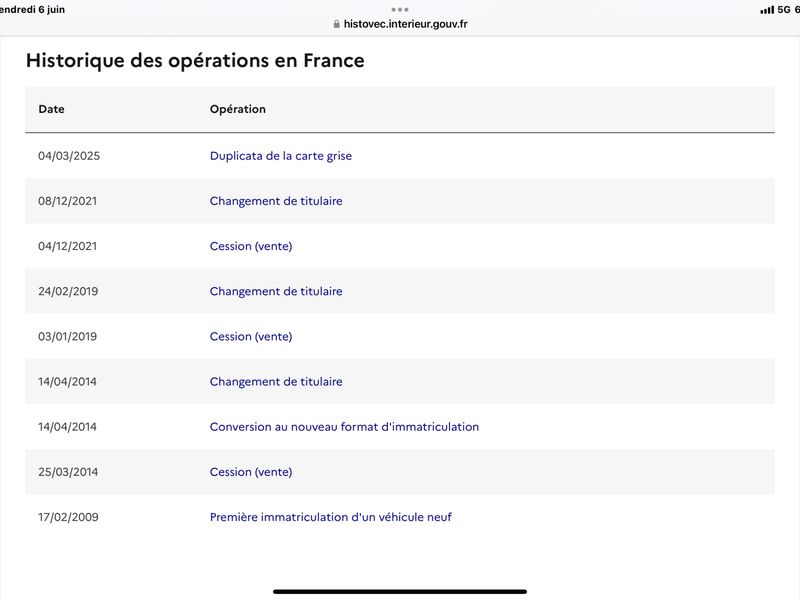Image resolution: width=800 pixels, height=600 pixels.
Task: Open Duplicata de la carte grise entry
Action: coord(281,156)
